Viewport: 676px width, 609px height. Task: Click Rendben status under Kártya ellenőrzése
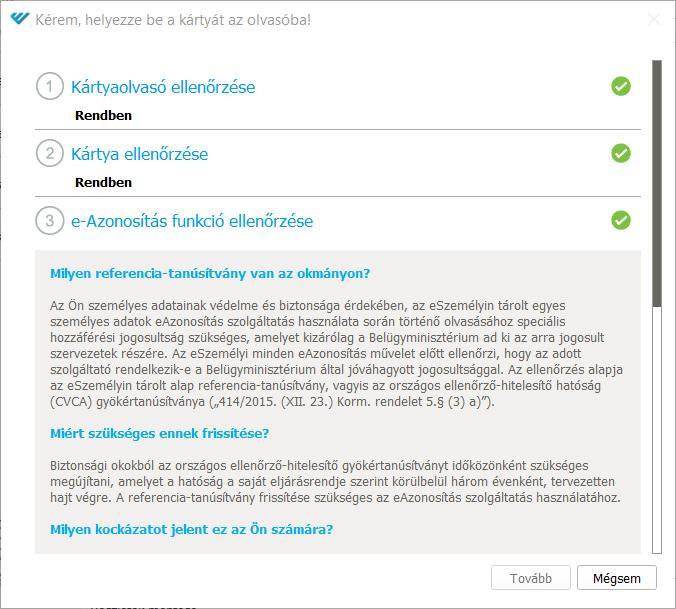coord(103,182)
